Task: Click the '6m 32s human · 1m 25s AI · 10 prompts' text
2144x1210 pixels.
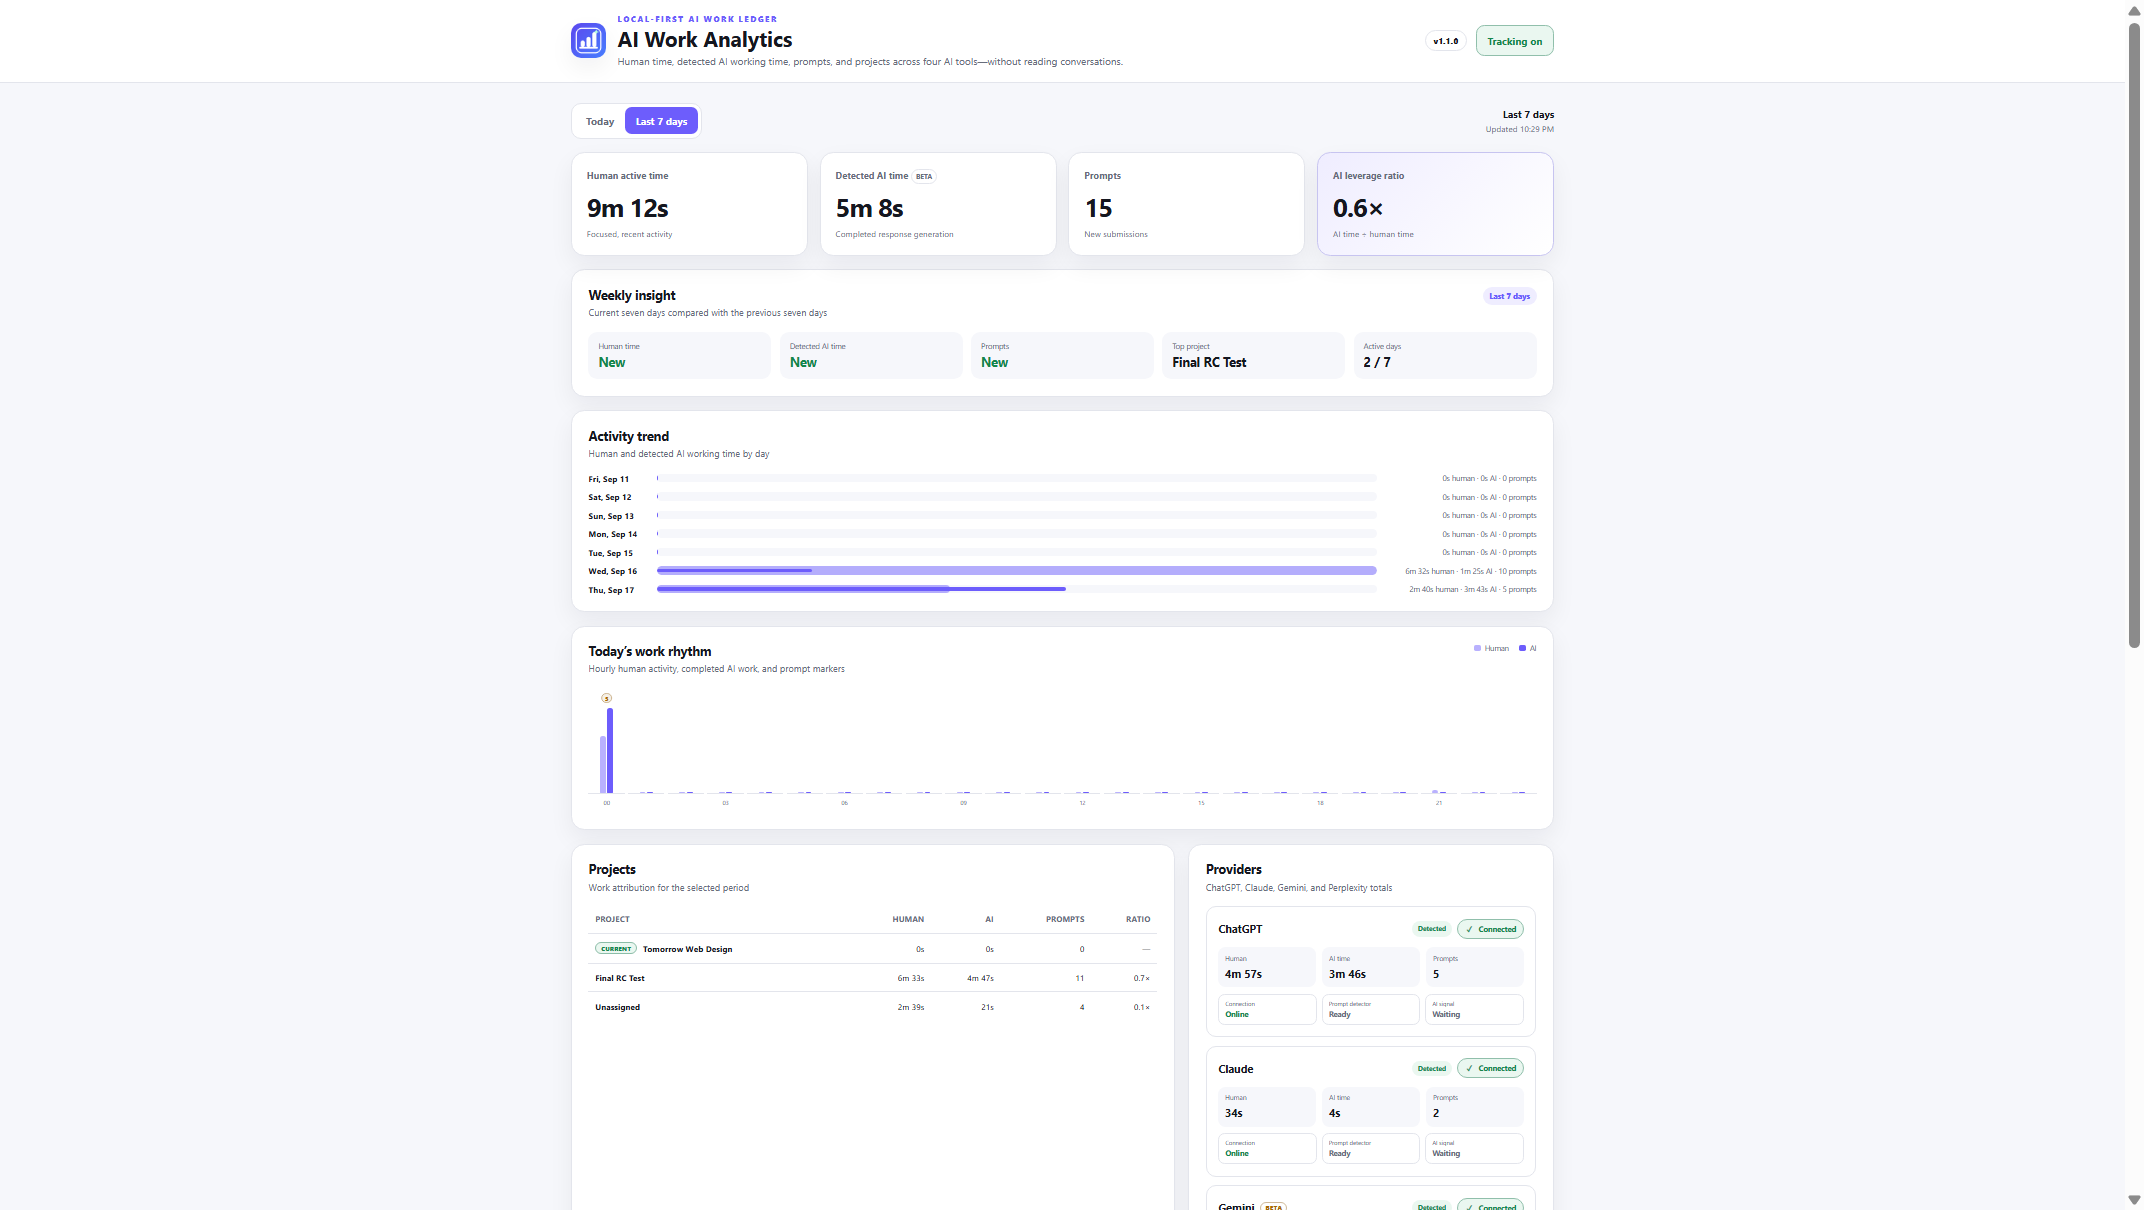Action: click(1470, 571)
